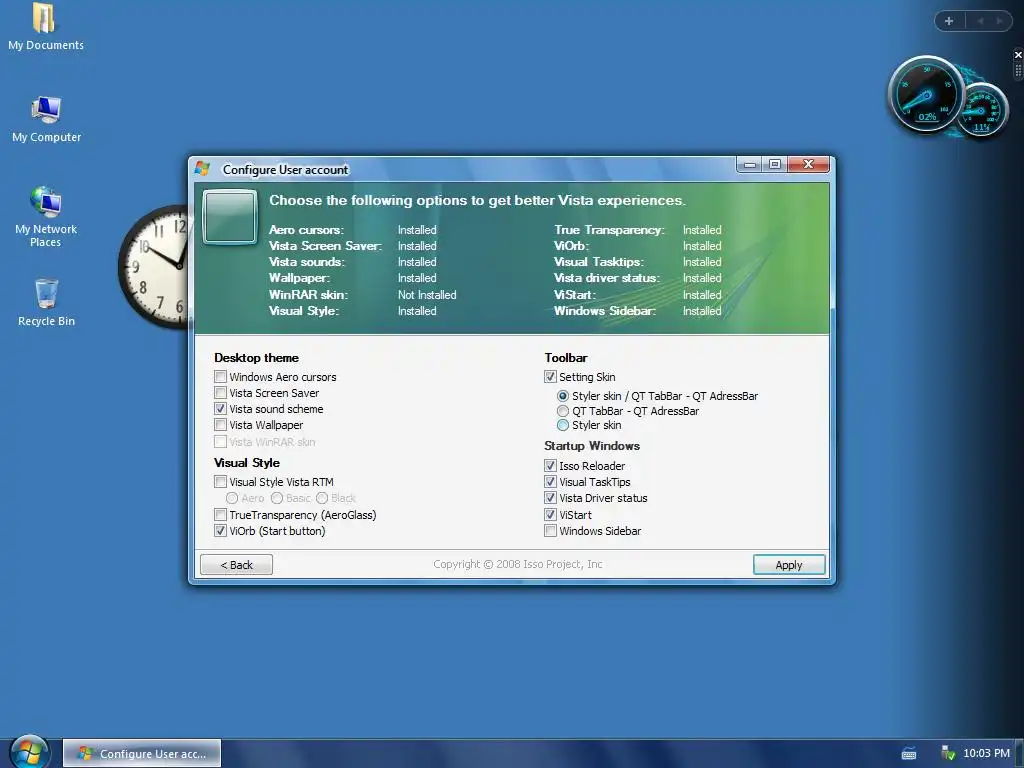Screen dimensions: 1024x768
Task: Select the Styler skin only radio option
Action: 562,425
